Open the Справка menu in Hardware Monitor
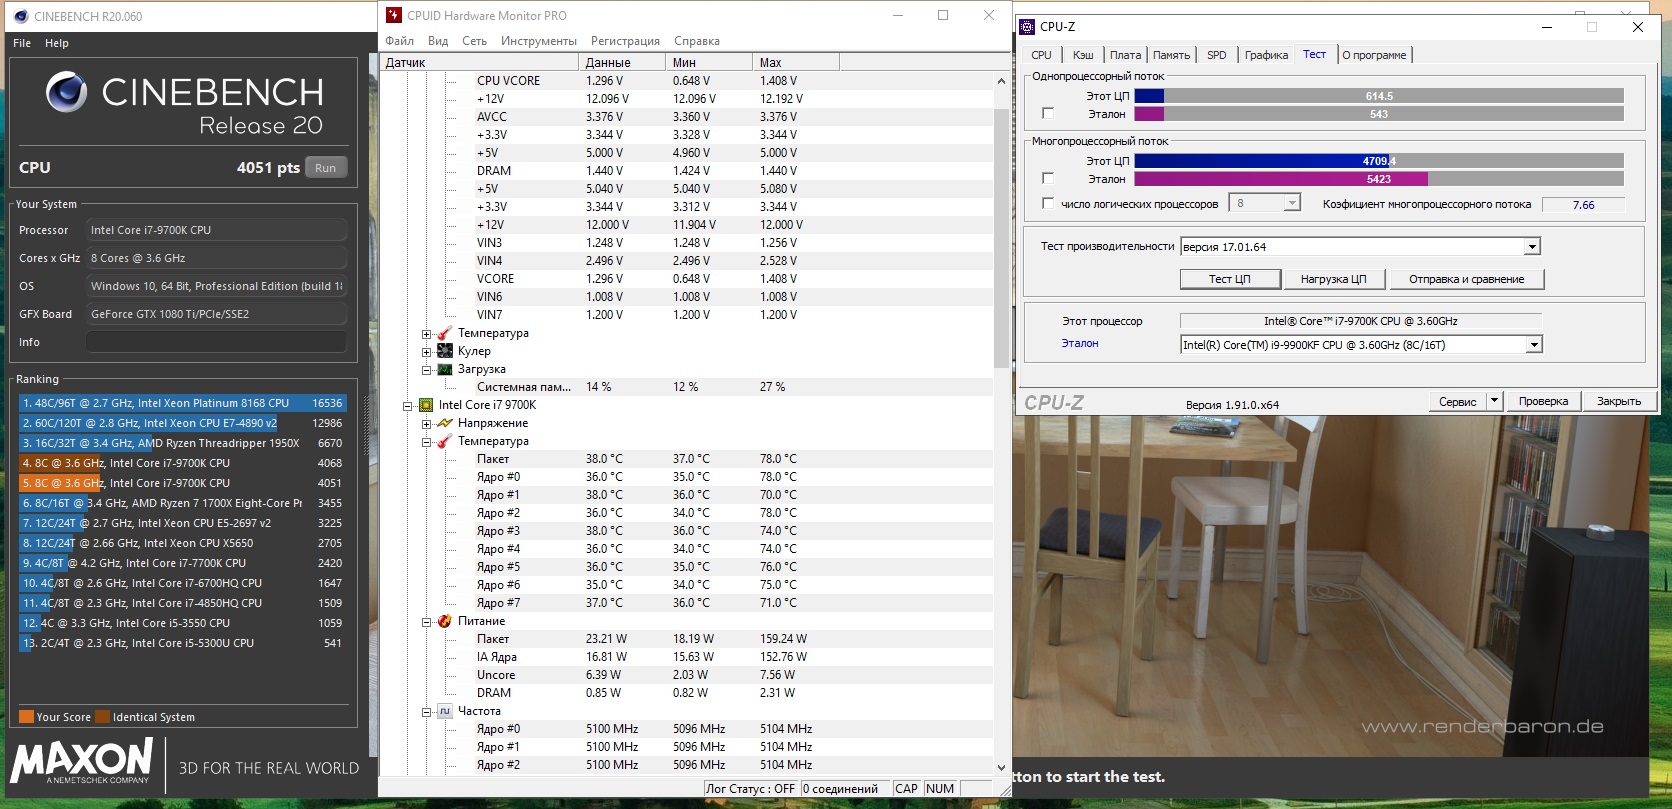 697,41
